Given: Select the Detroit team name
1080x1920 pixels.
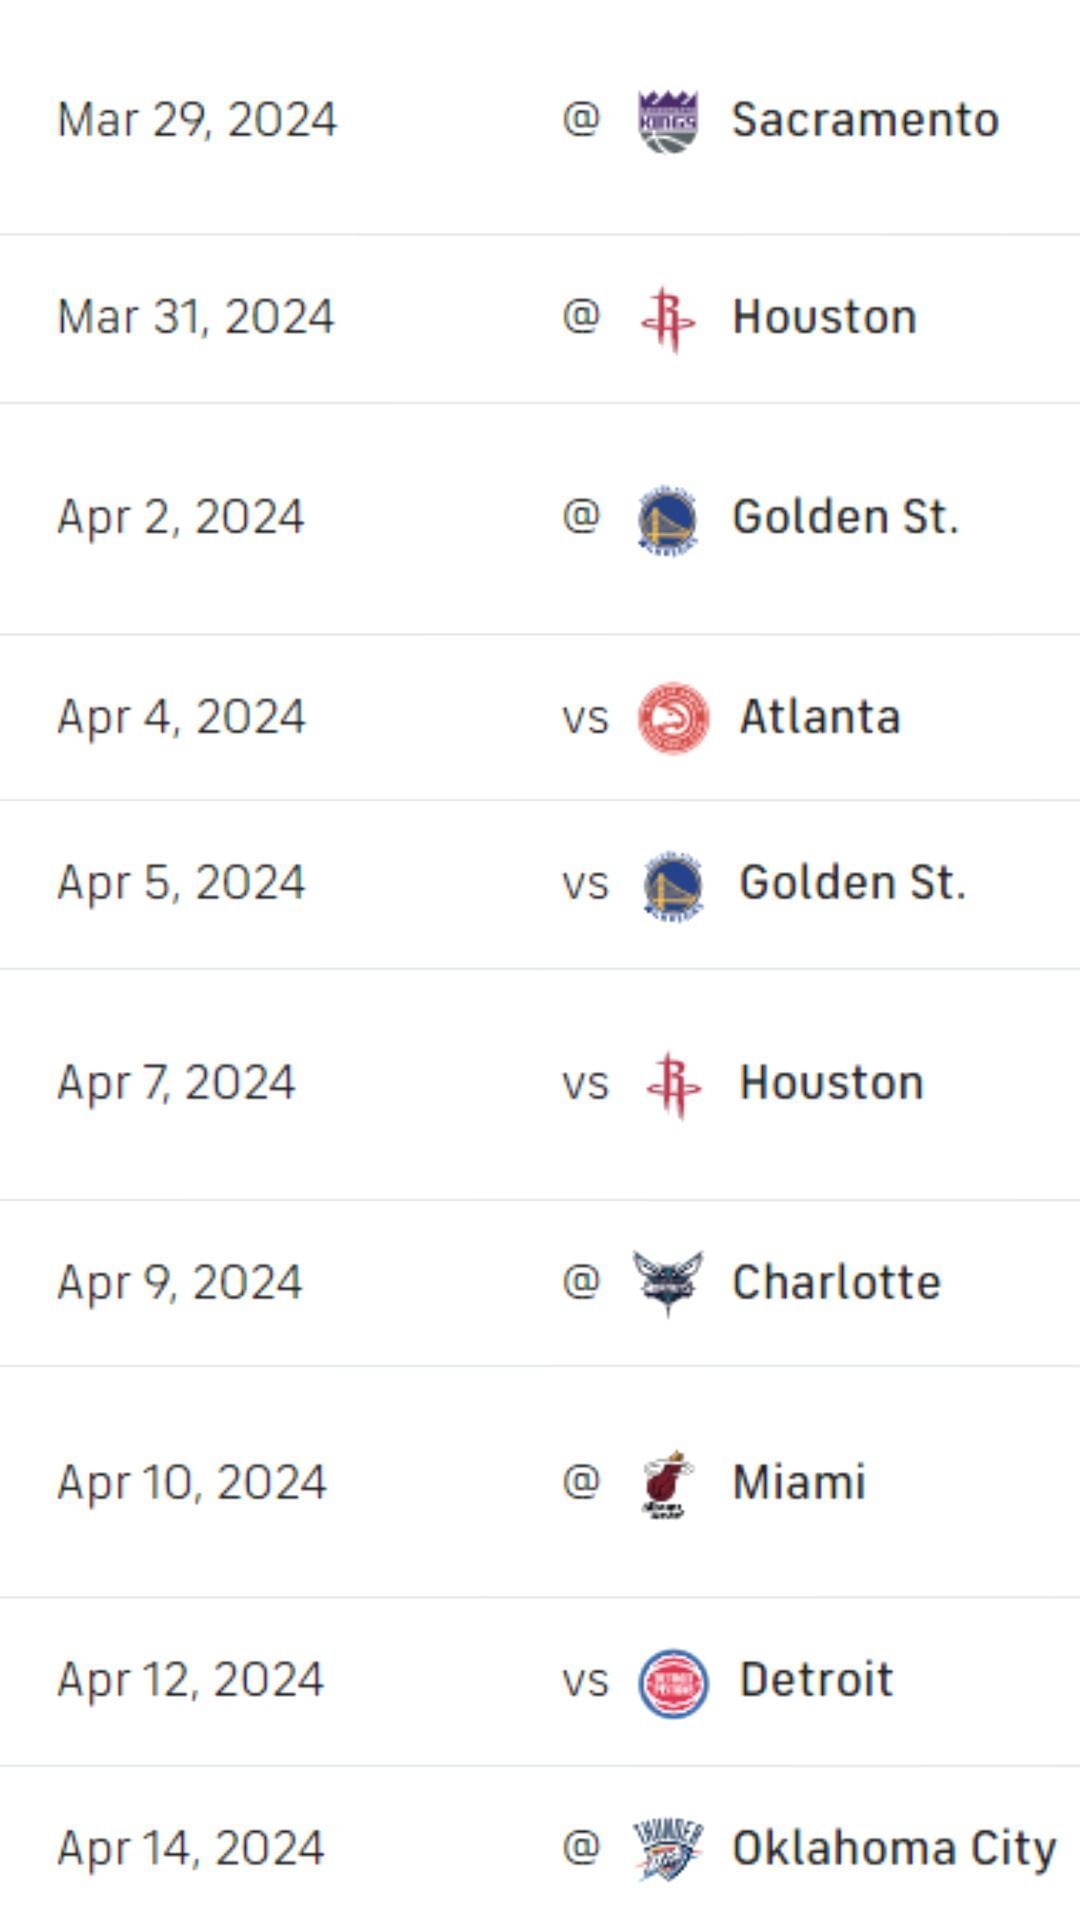Looking at the screenshot, I should [816, 1680].
